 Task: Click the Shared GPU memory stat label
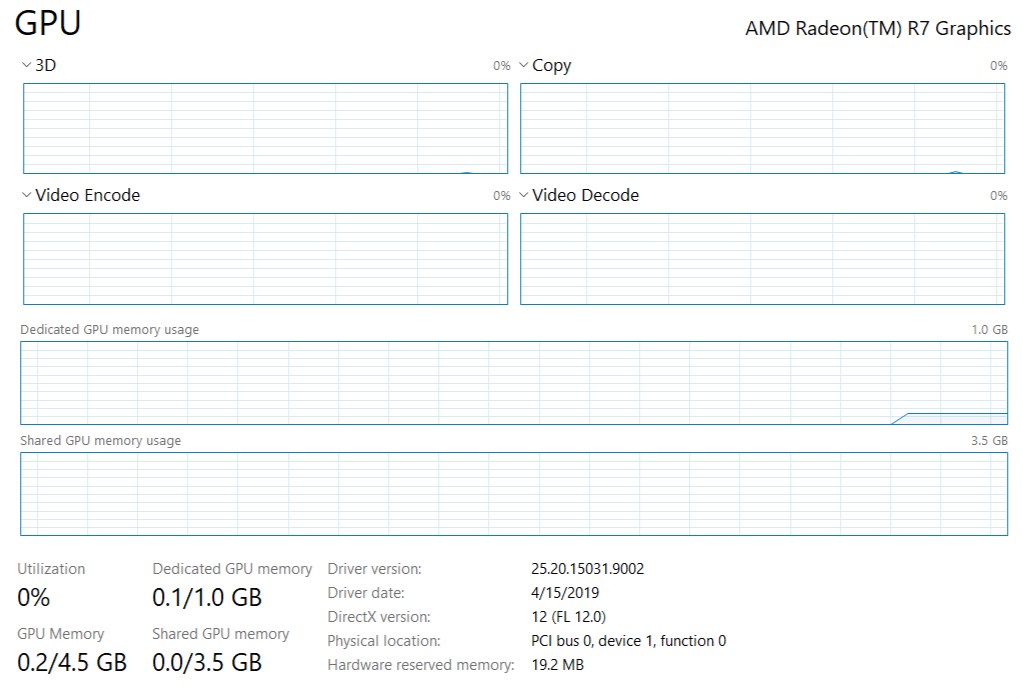221,634
